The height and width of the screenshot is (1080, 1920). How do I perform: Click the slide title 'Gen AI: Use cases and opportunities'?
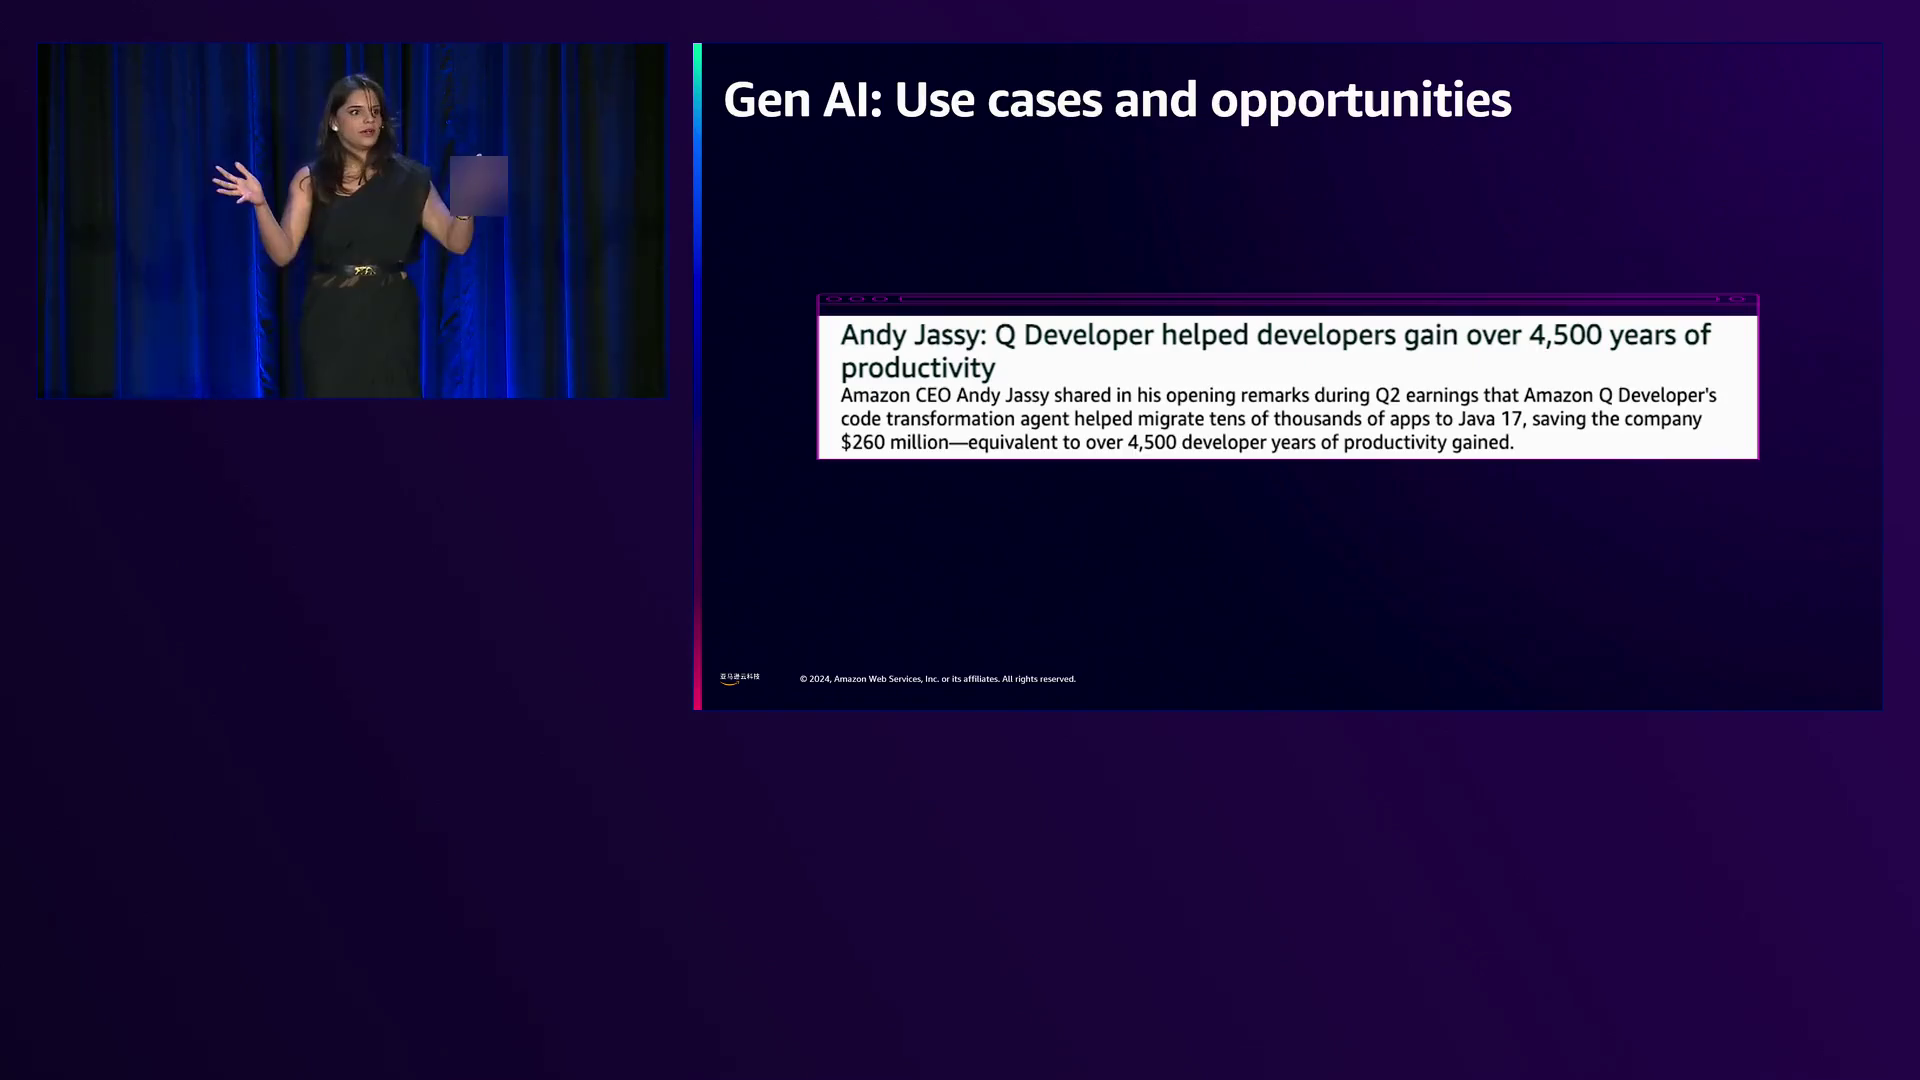[x=1117, y=100]
